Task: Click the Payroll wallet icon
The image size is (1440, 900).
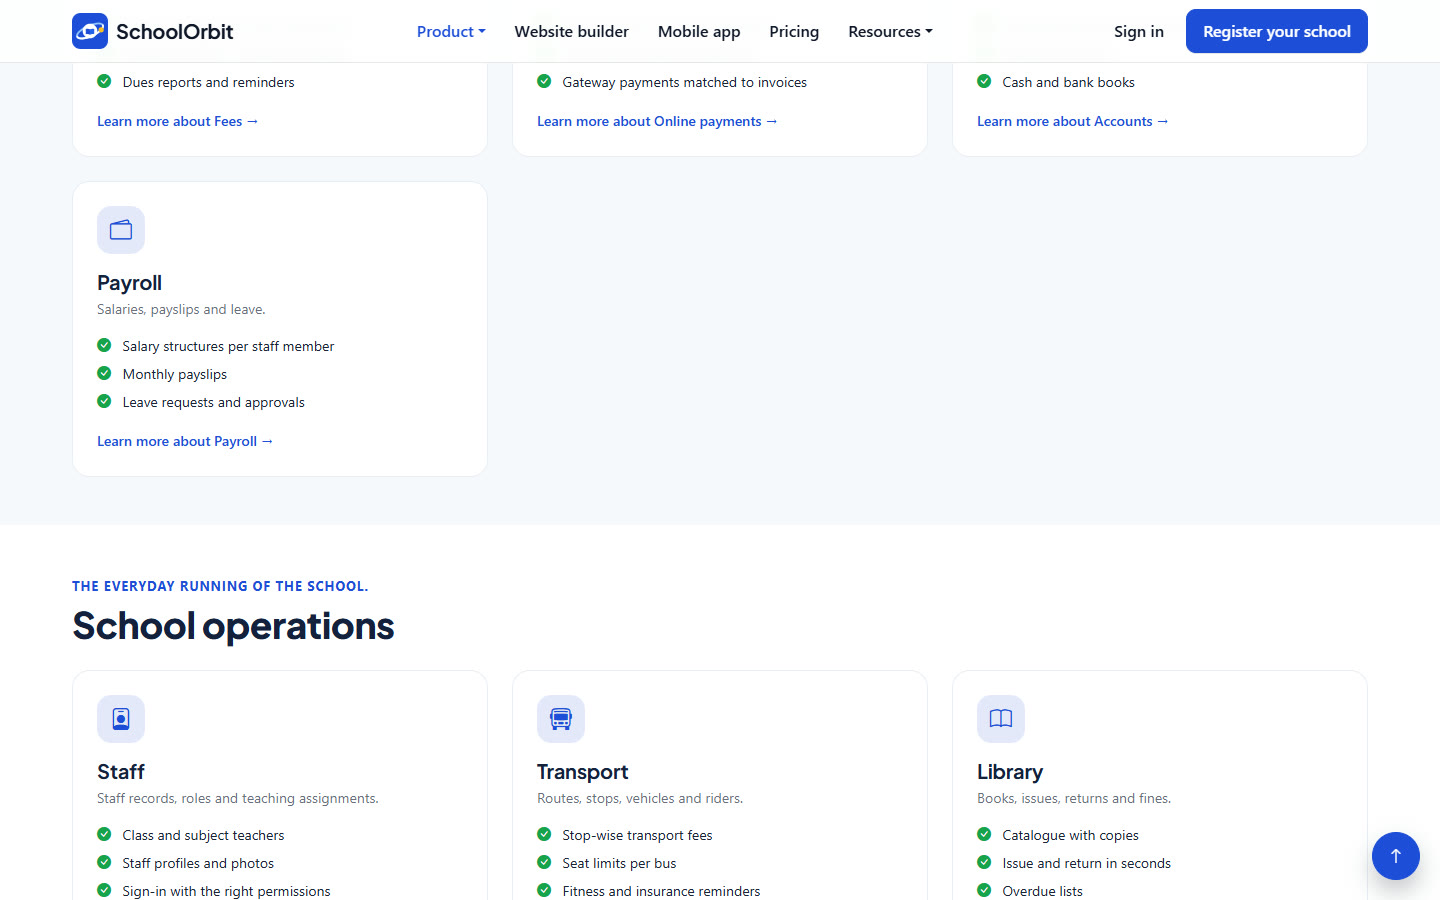Action: pyautogui.click(x=121, y=230)
